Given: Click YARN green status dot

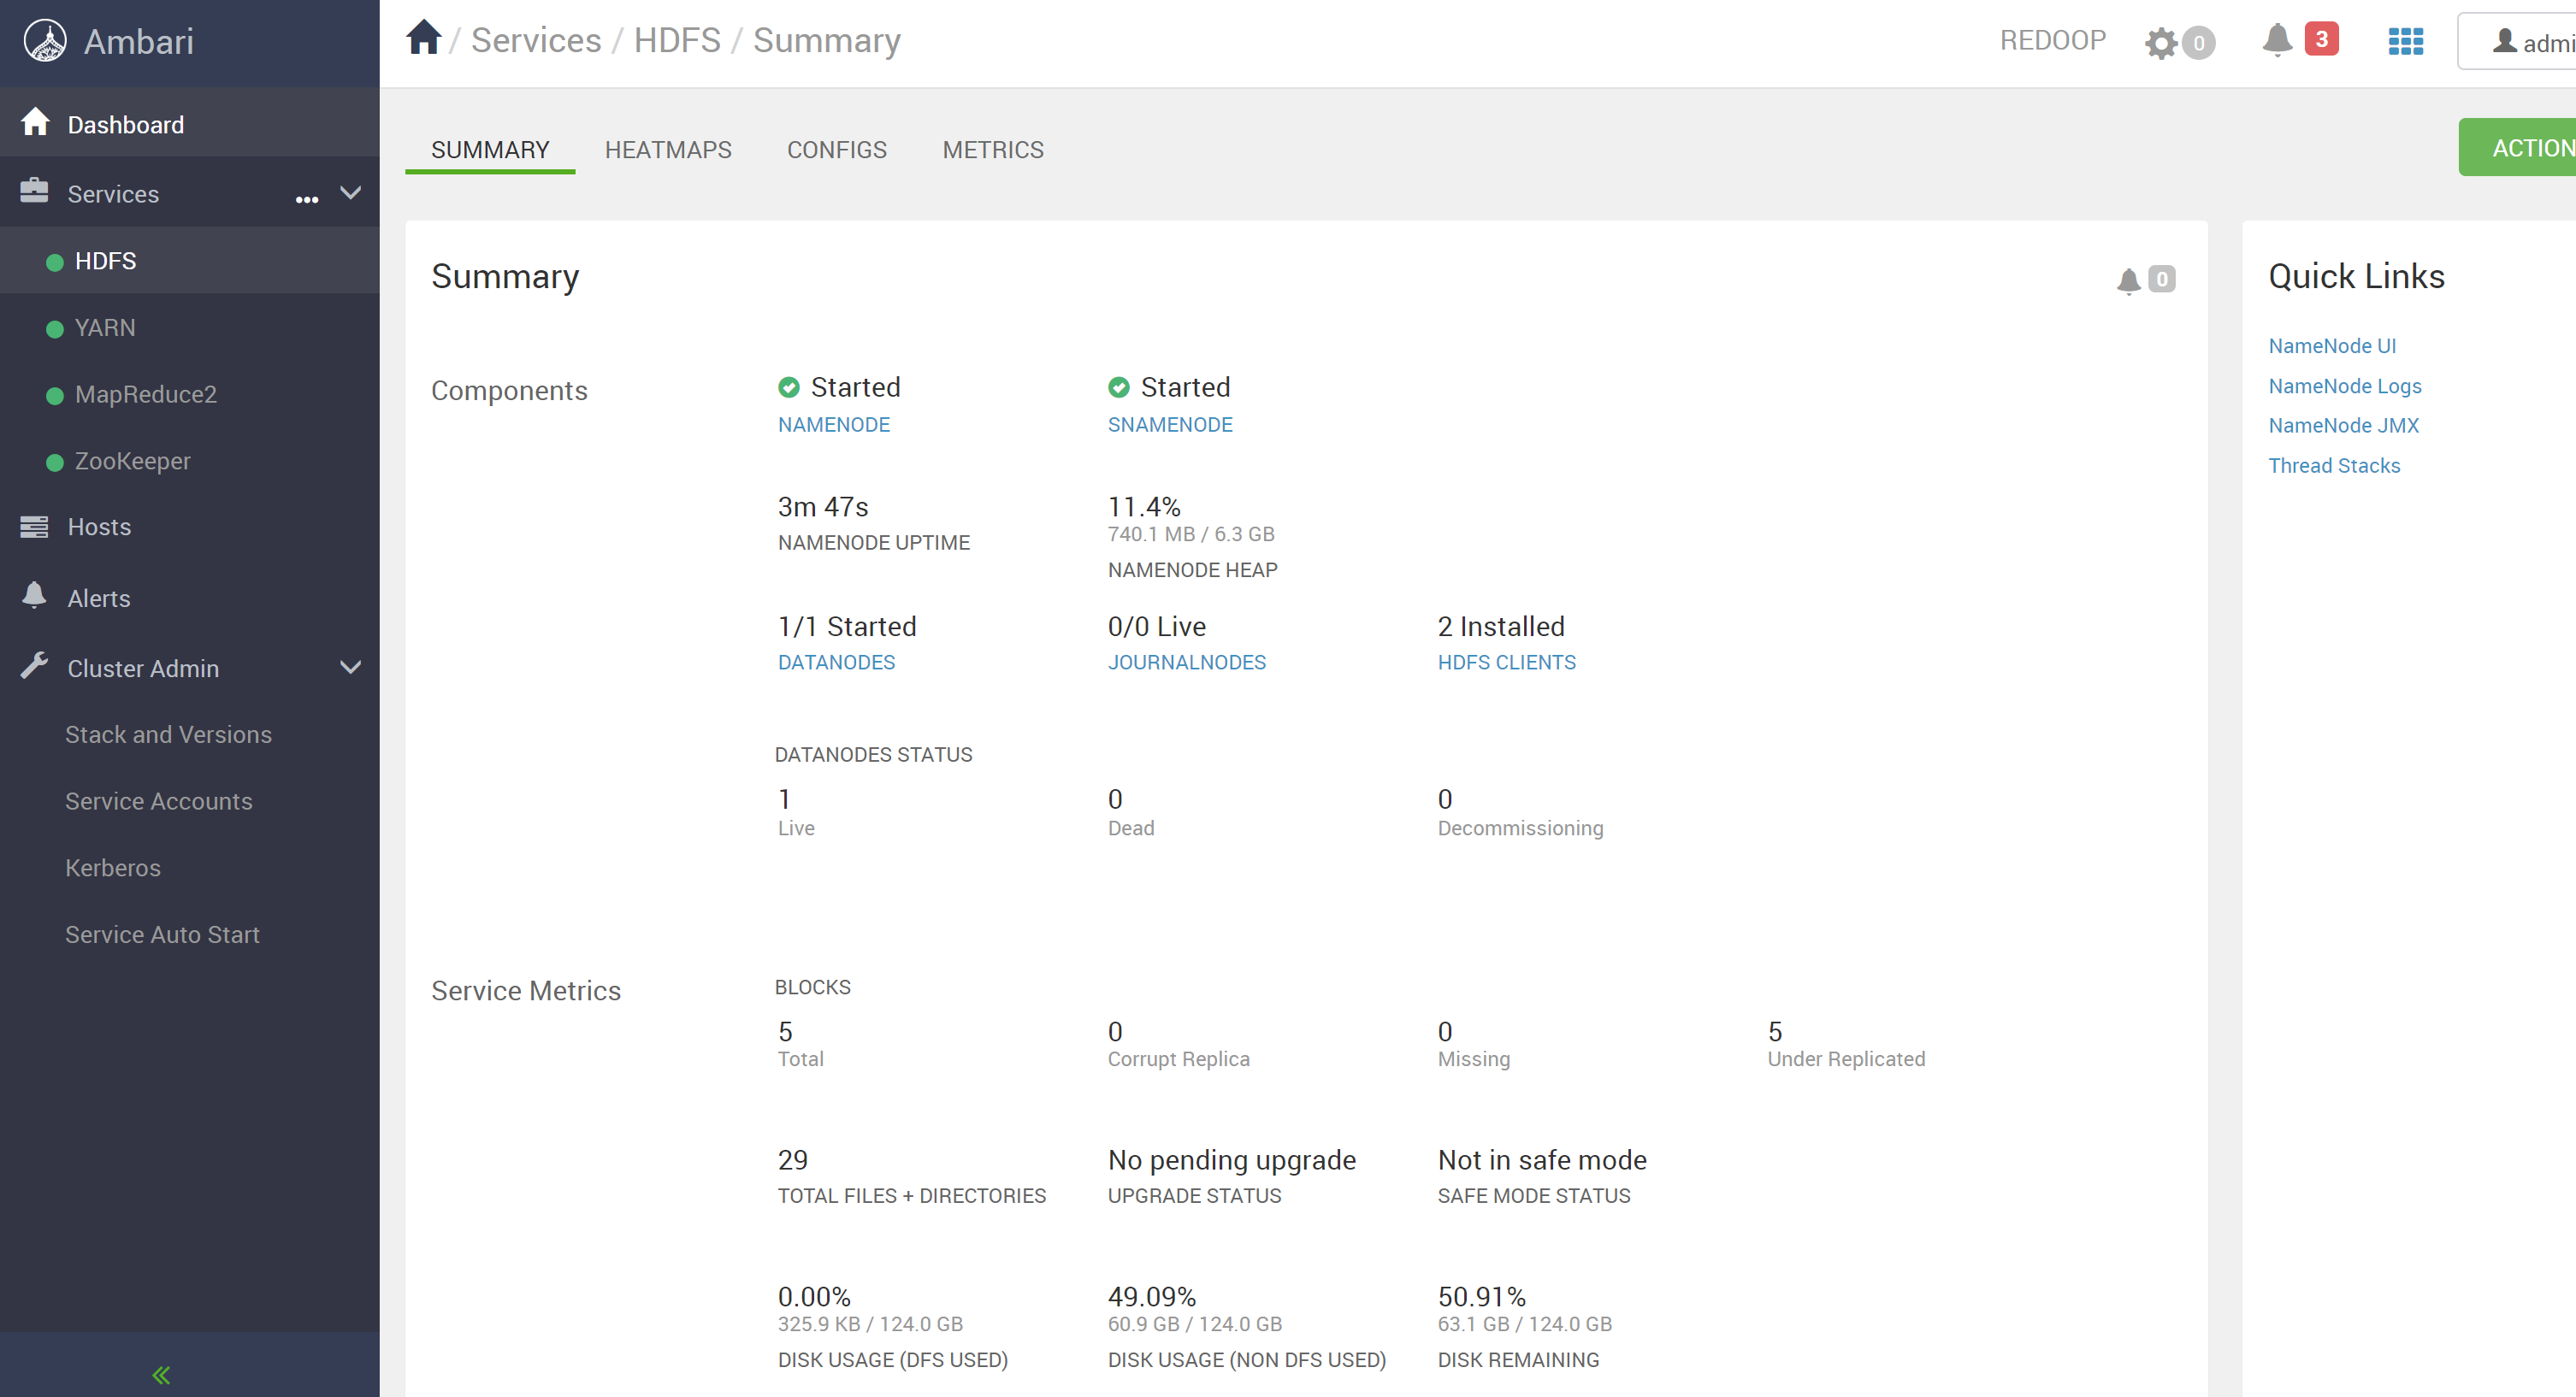Looking at the screenshot, I should tap(55, 329).
